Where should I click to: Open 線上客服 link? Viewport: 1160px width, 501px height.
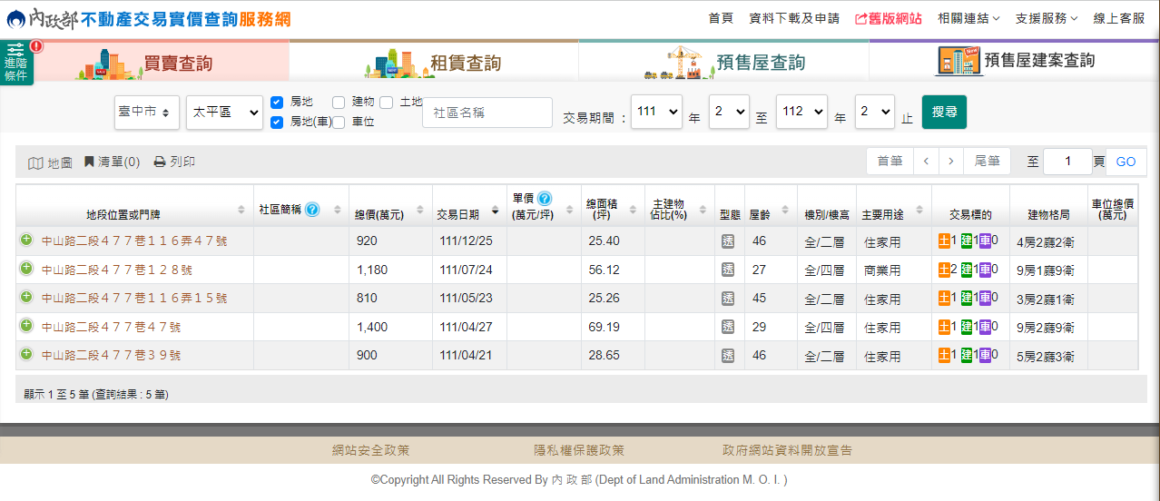pos(1119,19)
